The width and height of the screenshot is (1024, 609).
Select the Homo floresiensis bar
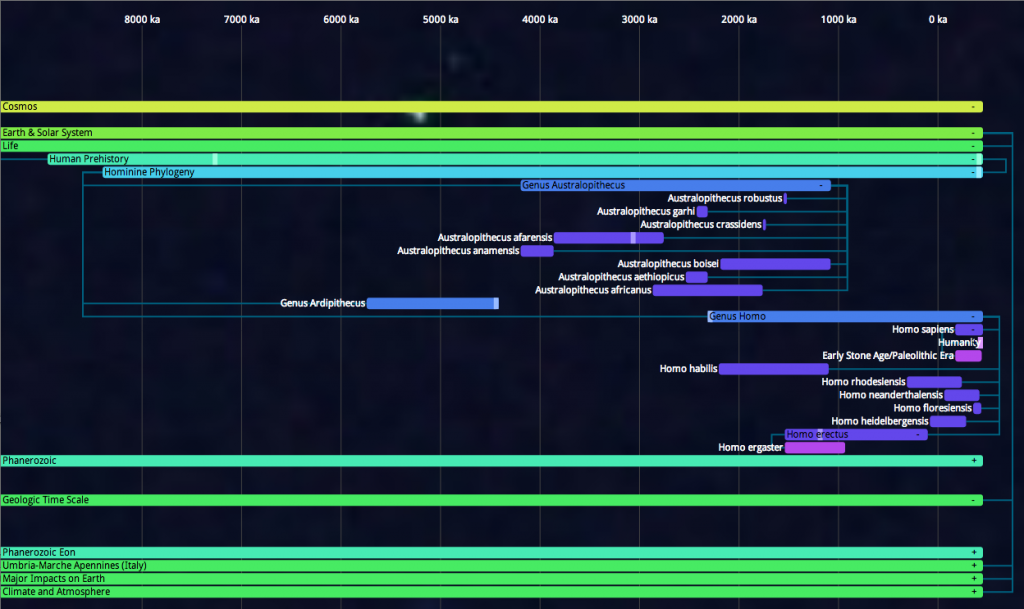coord(977,408)
